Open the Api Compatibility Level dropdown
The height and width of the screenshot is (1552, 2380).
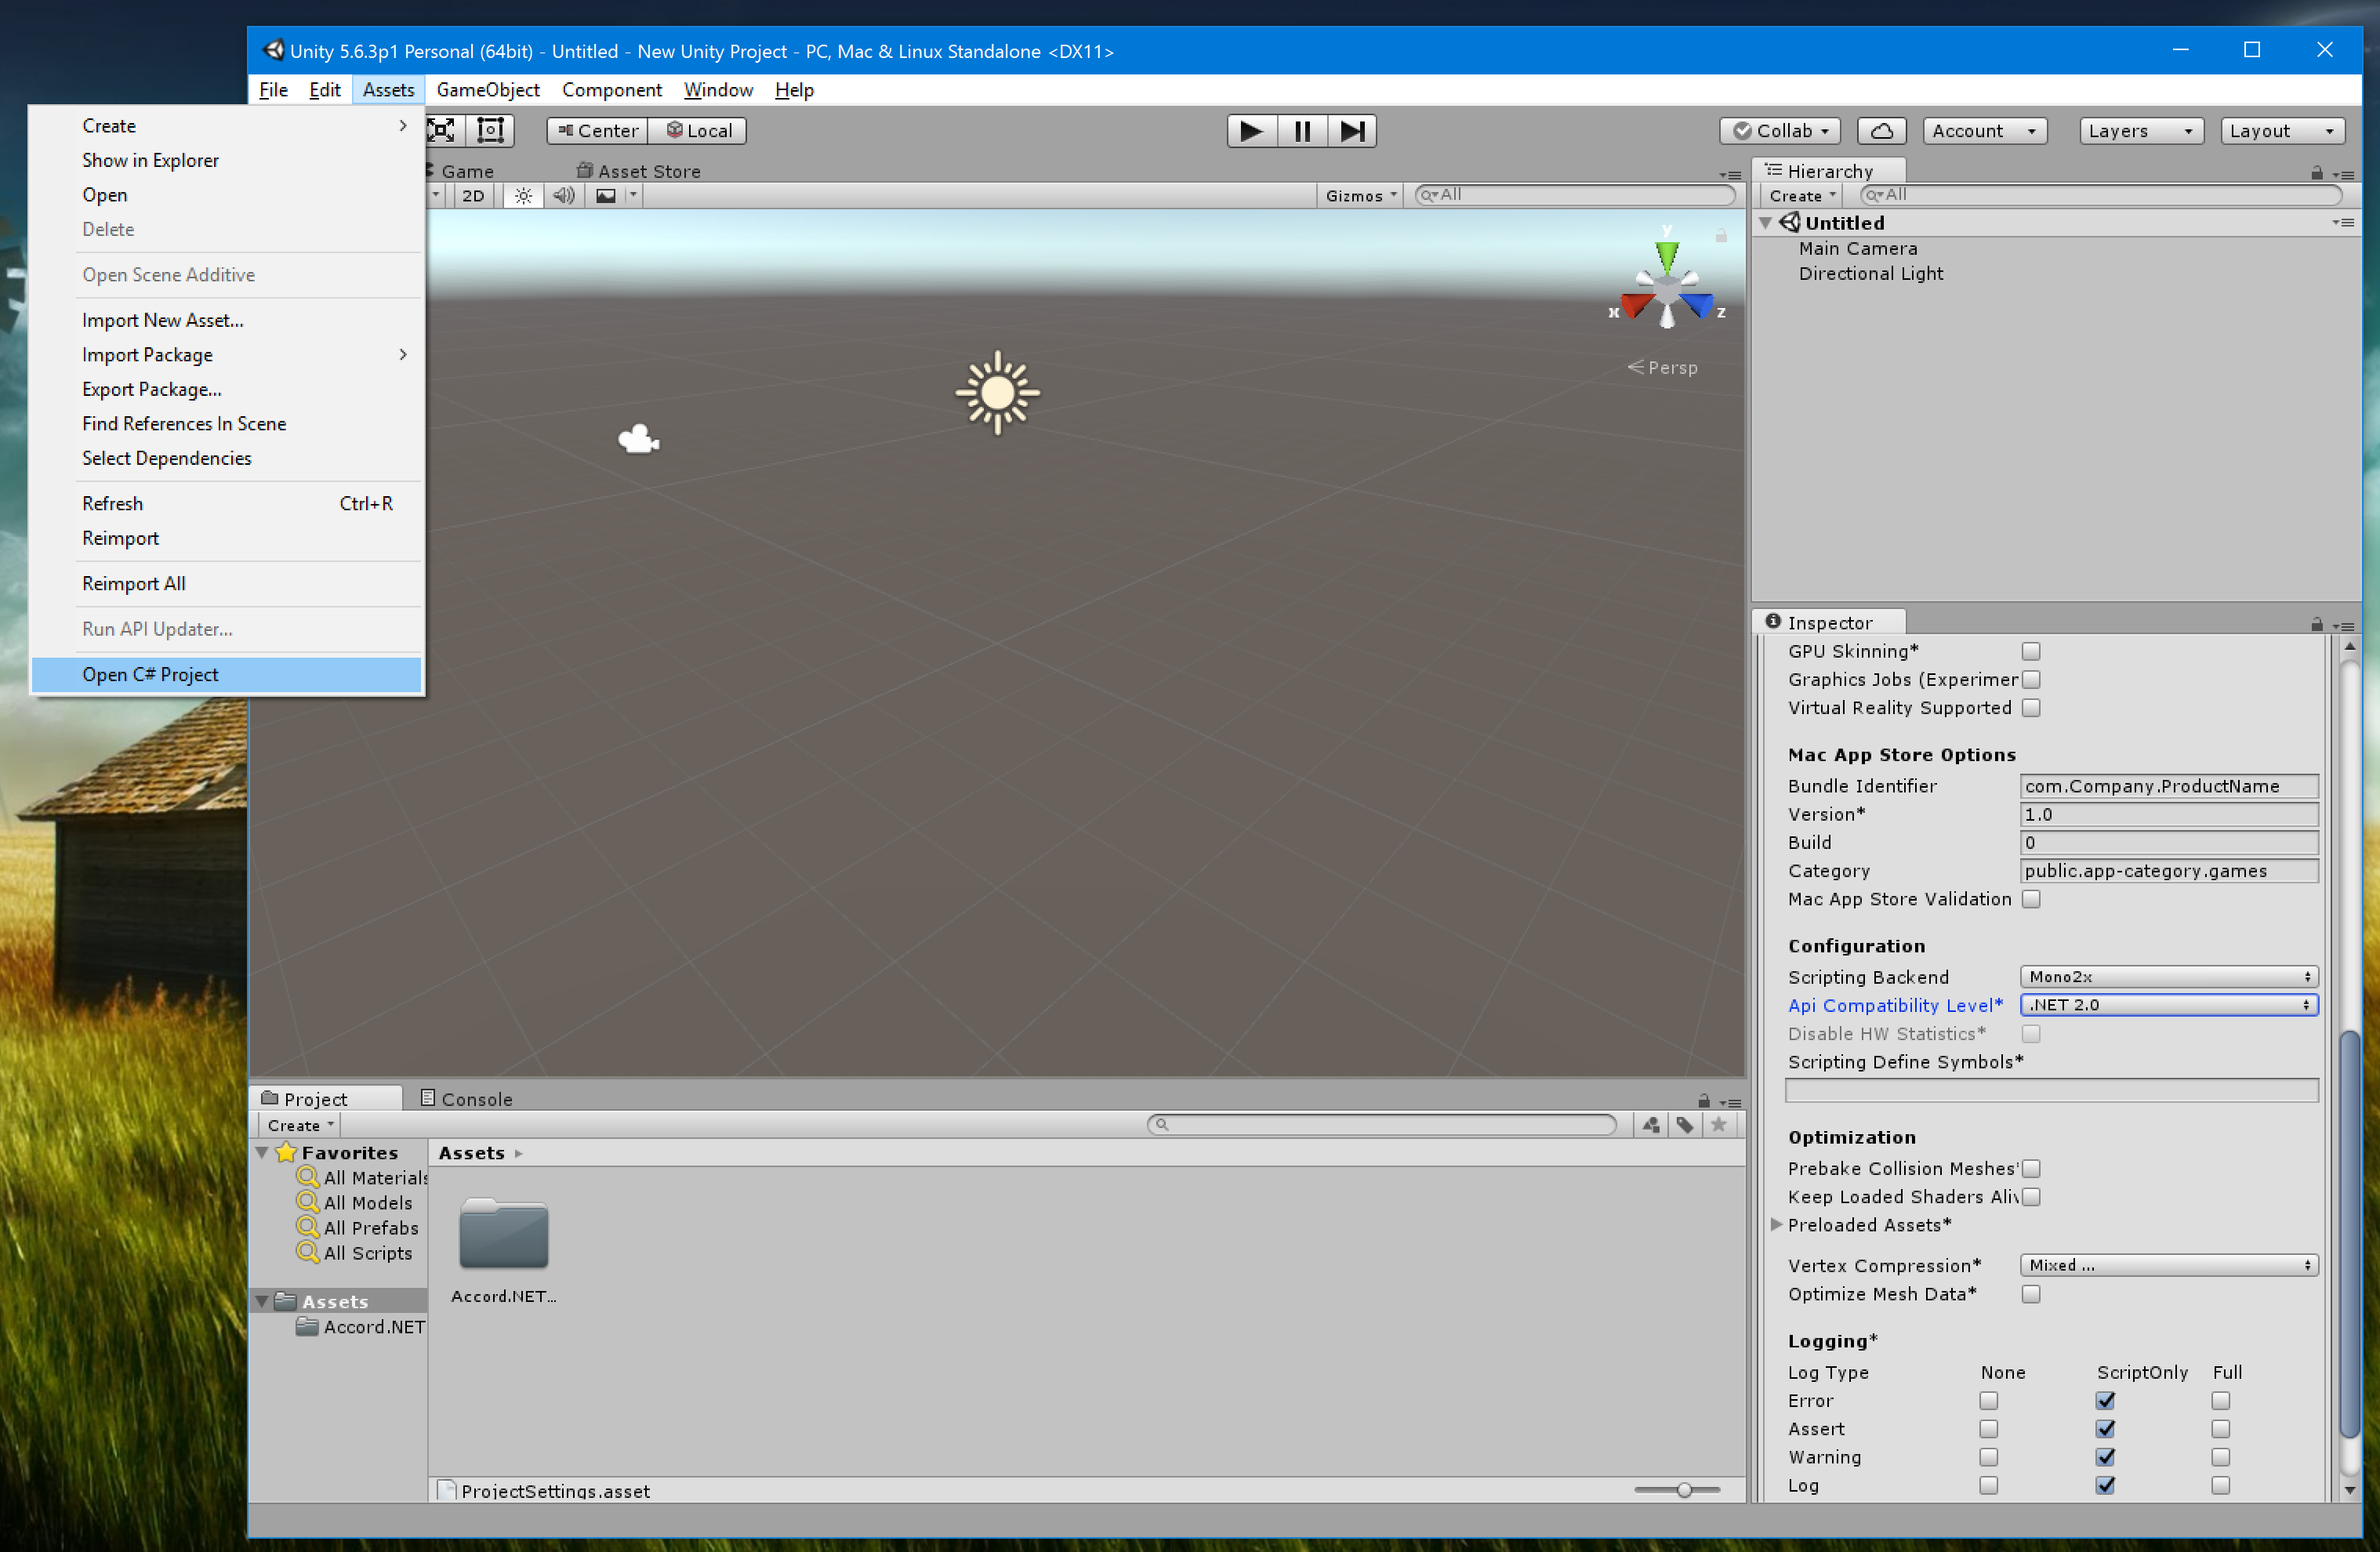click(2168, 1005)
